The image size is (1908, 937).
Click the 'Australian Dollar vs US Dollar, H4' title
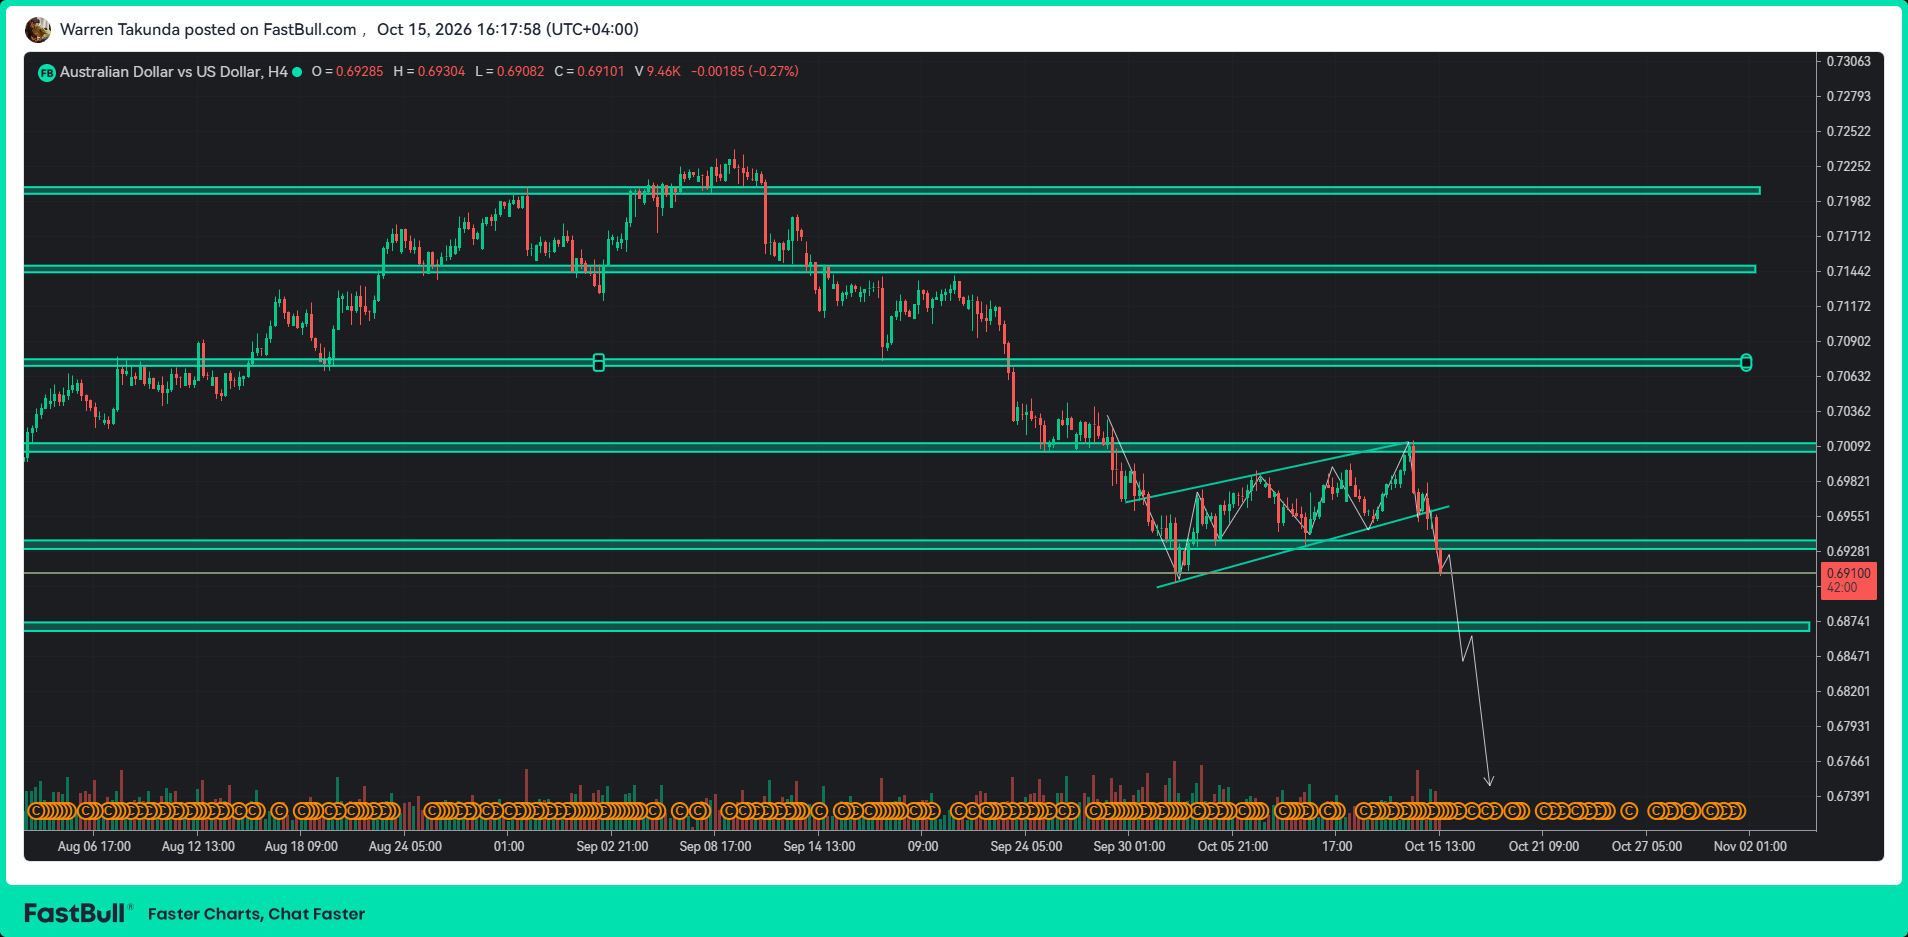click(x=173, y=72)
